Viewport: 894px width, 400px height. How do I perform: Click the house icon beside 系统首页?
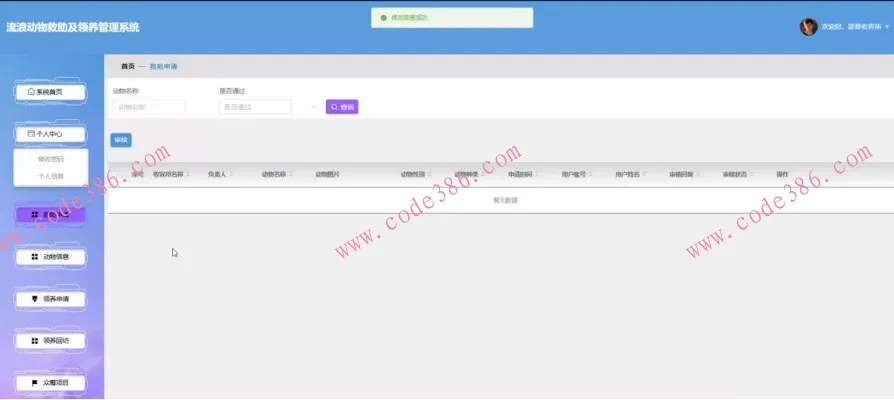[x=31, y=91]
